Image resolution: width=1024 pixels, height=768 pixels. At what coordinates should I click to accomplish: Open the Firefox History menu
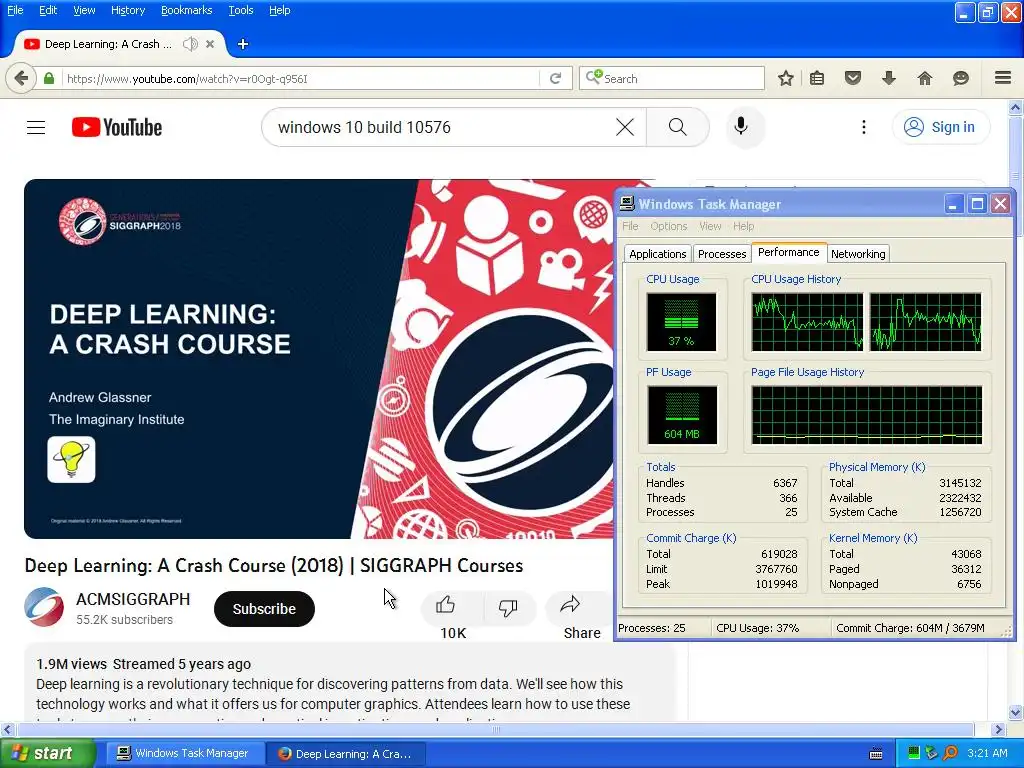pos(127,10)
